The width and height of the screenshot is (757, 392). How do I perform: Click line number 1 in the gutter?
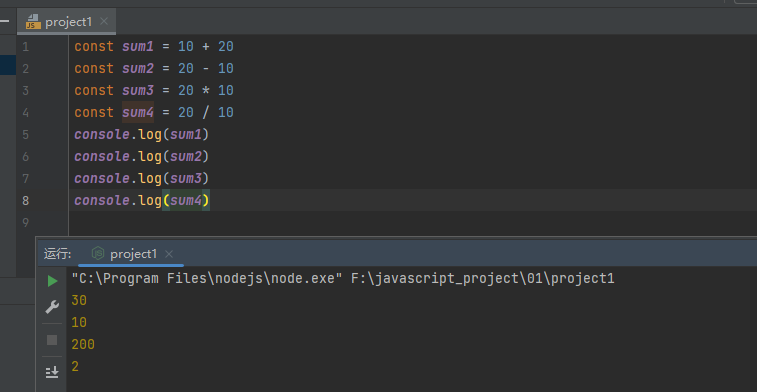click(x=25, y=47)
